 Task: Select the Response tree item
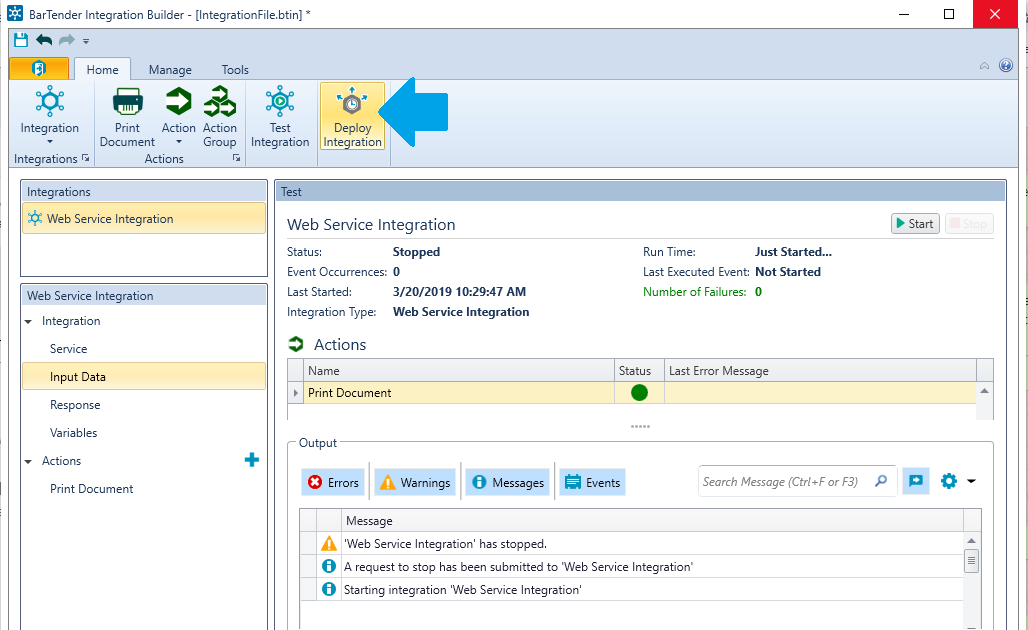[x=75, y=404]
